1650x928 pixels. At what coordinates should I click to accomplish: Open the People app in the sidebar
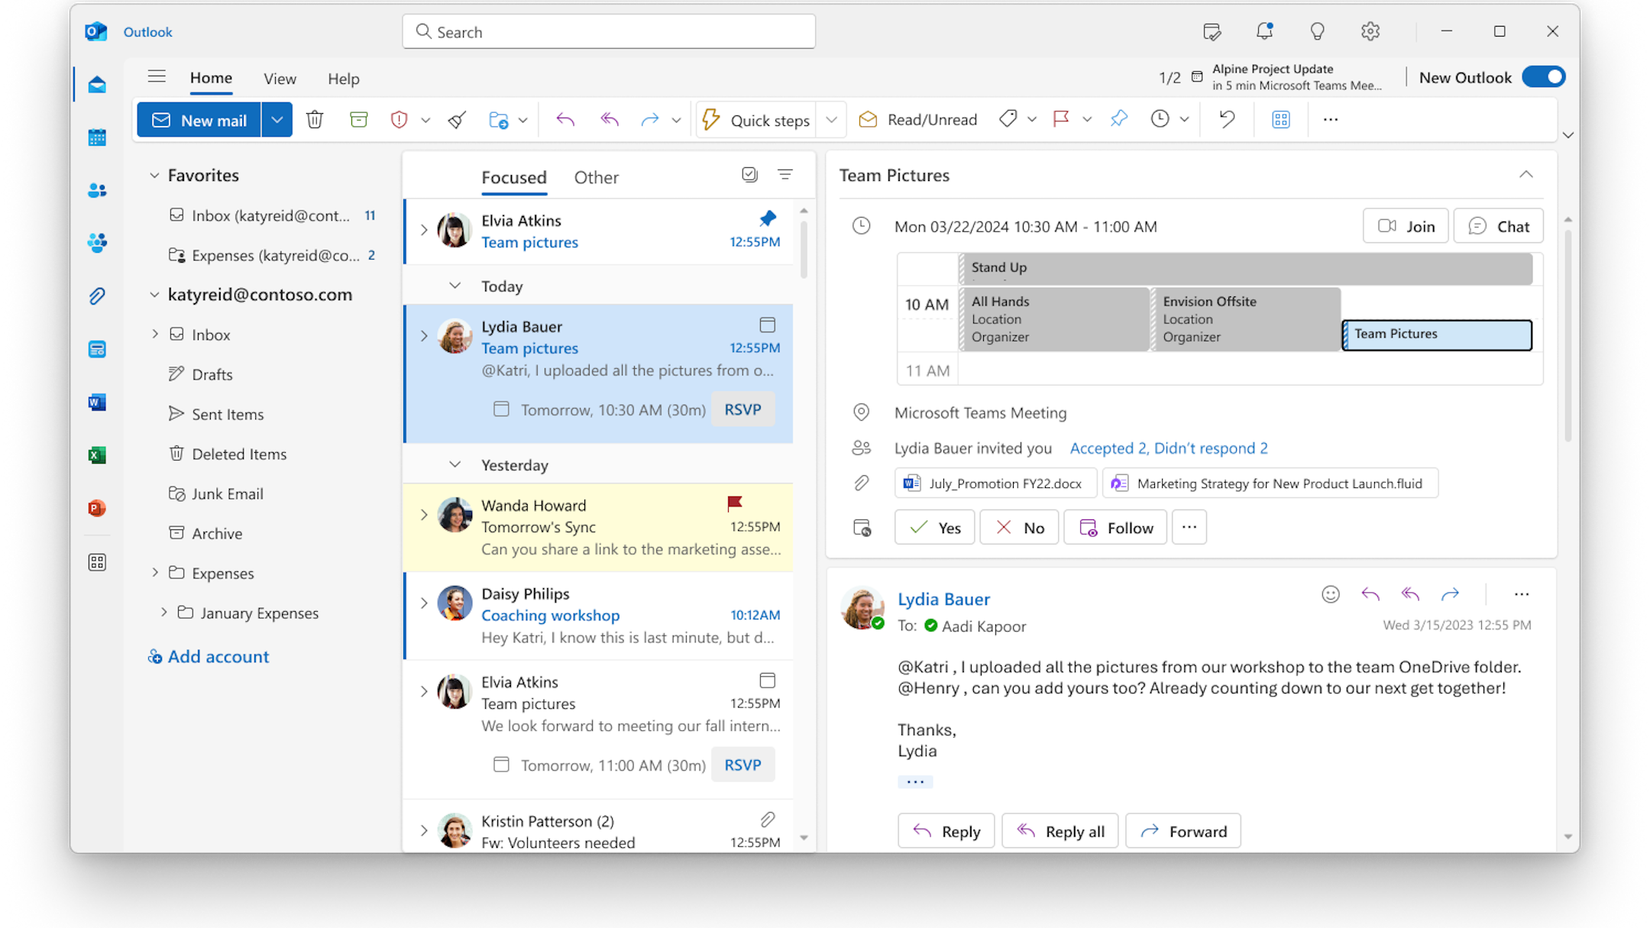pyautogui.click(x=96, y=190)
